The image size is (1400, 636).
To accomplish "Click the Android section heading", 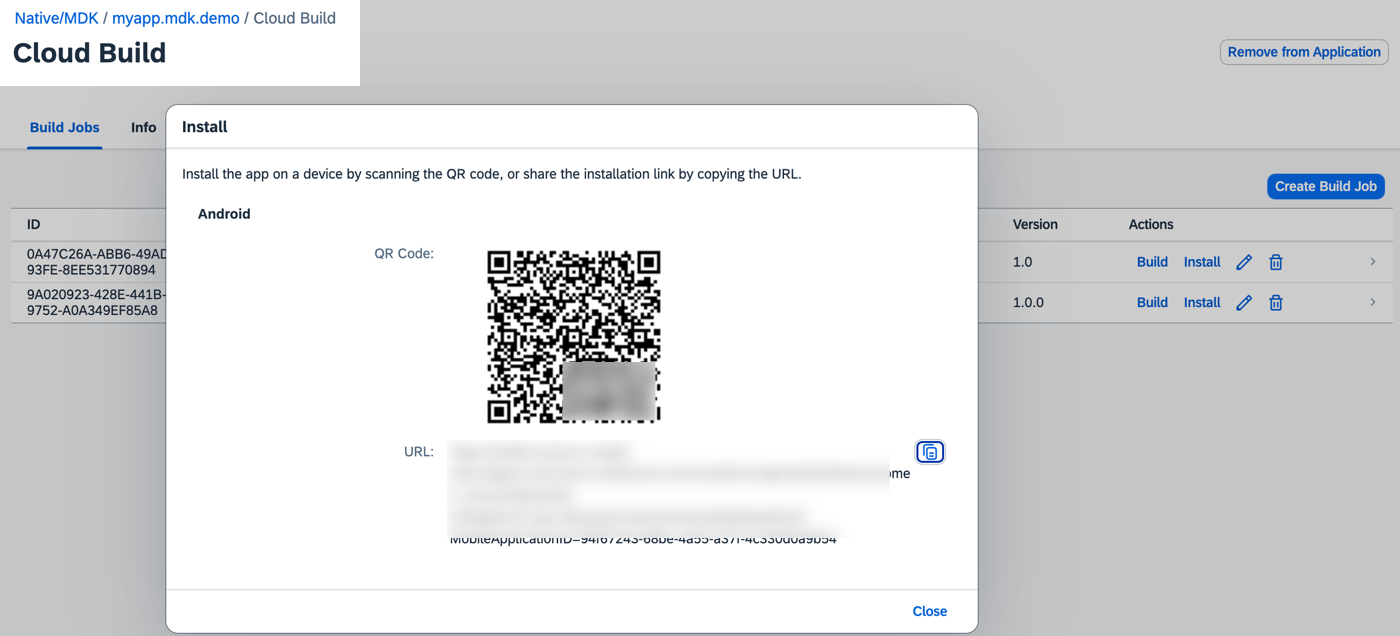I will coord(224,214).
